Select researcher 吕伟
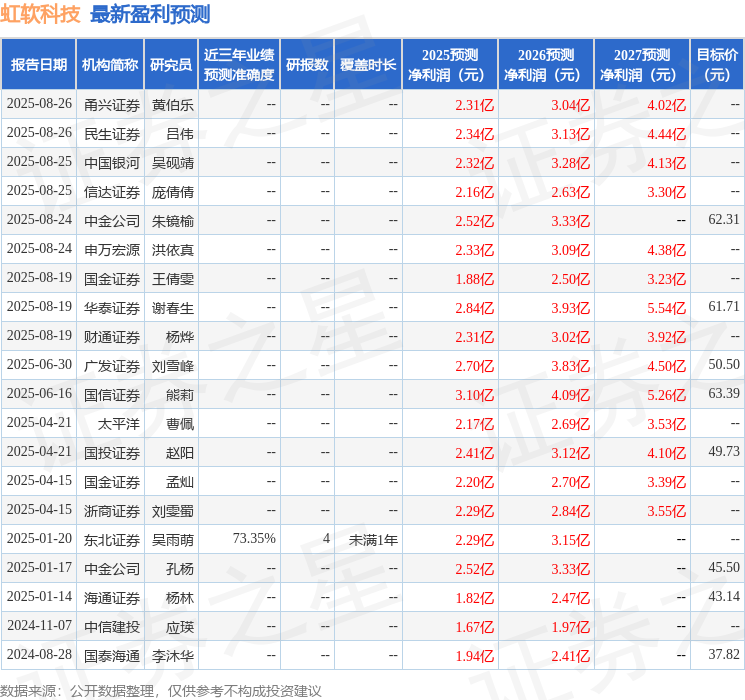This screenshot has width=745, height=700. (180, 134)
